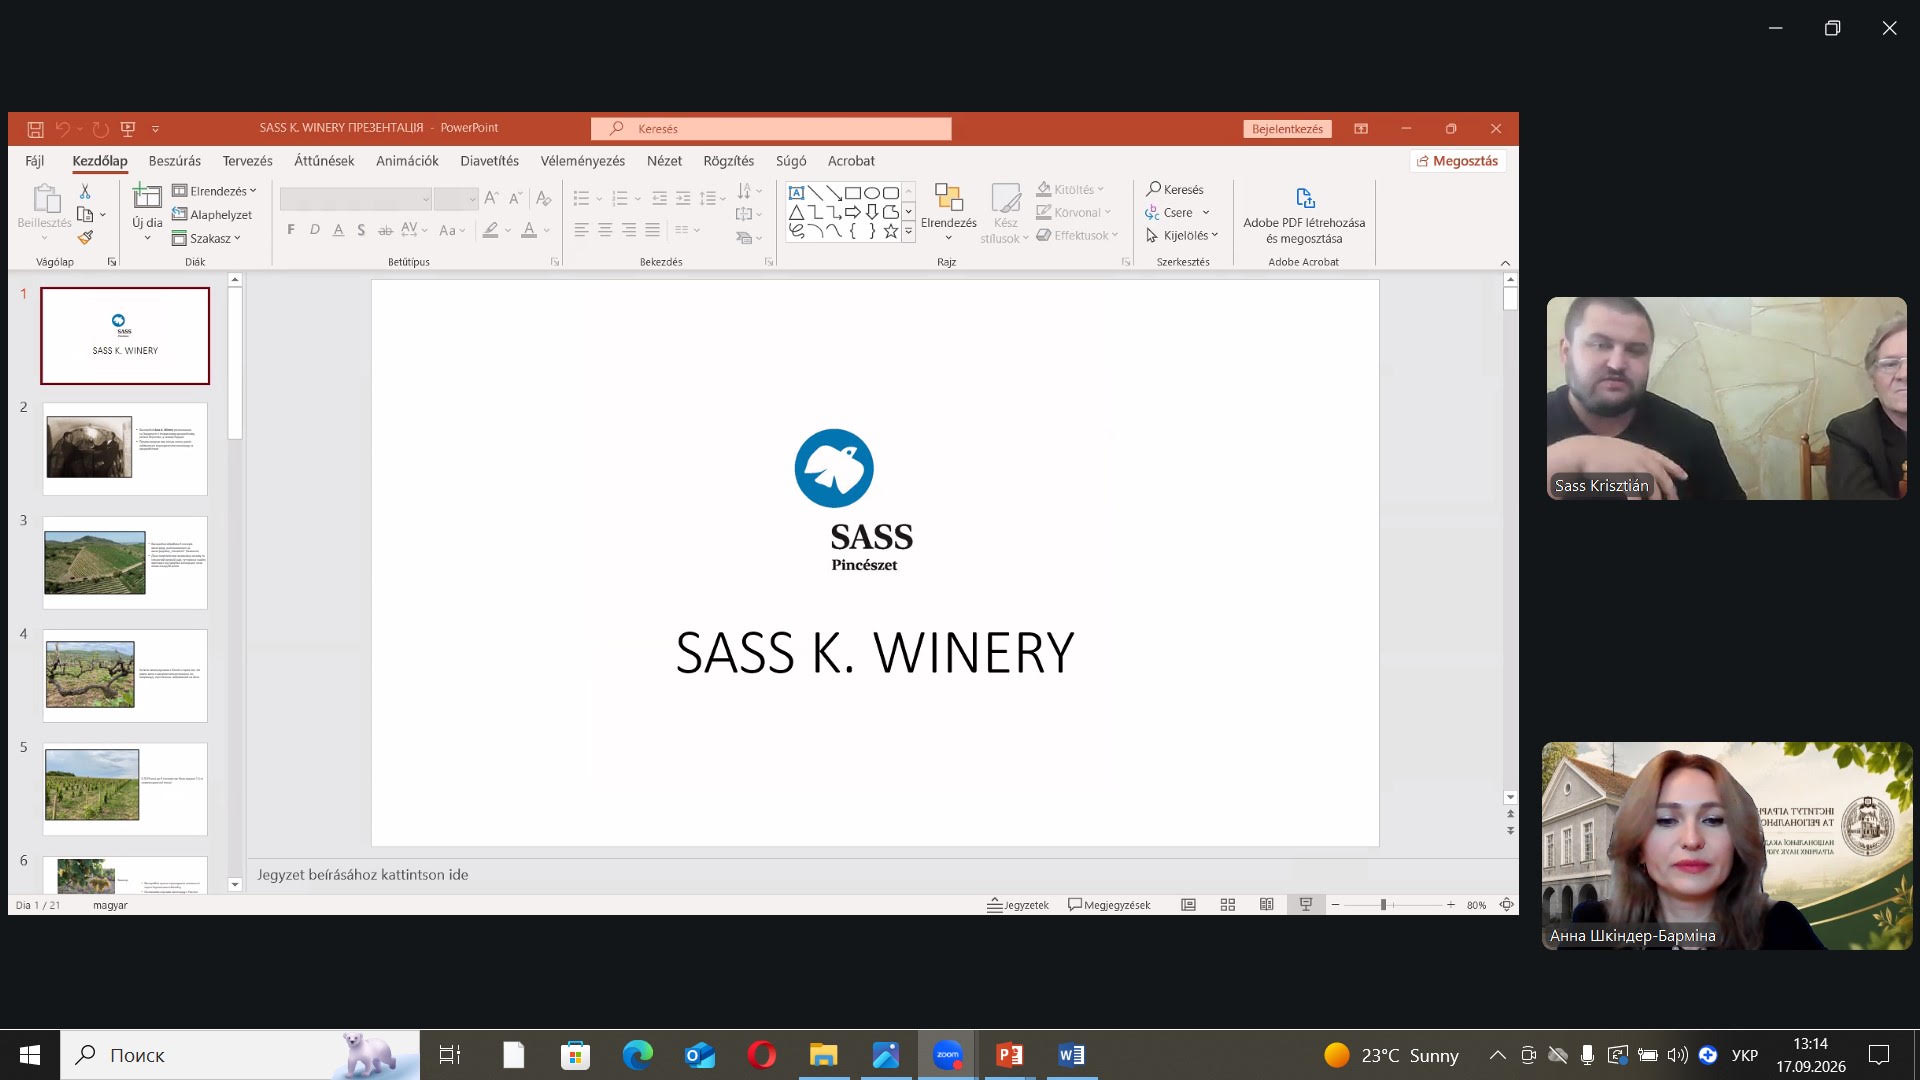
Task: Toggle the Megjegyzések comments pane
Action: (x=1109, y=905)
